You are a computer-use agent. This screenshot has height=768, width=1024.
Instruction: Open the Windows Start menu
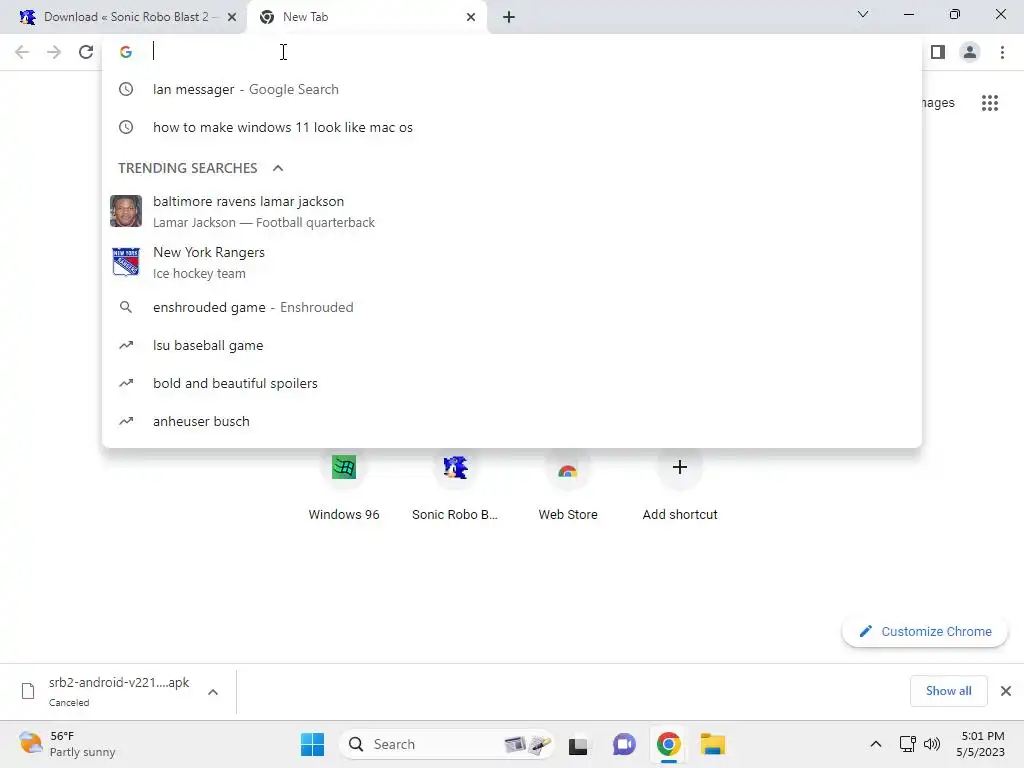coord(312,744)
